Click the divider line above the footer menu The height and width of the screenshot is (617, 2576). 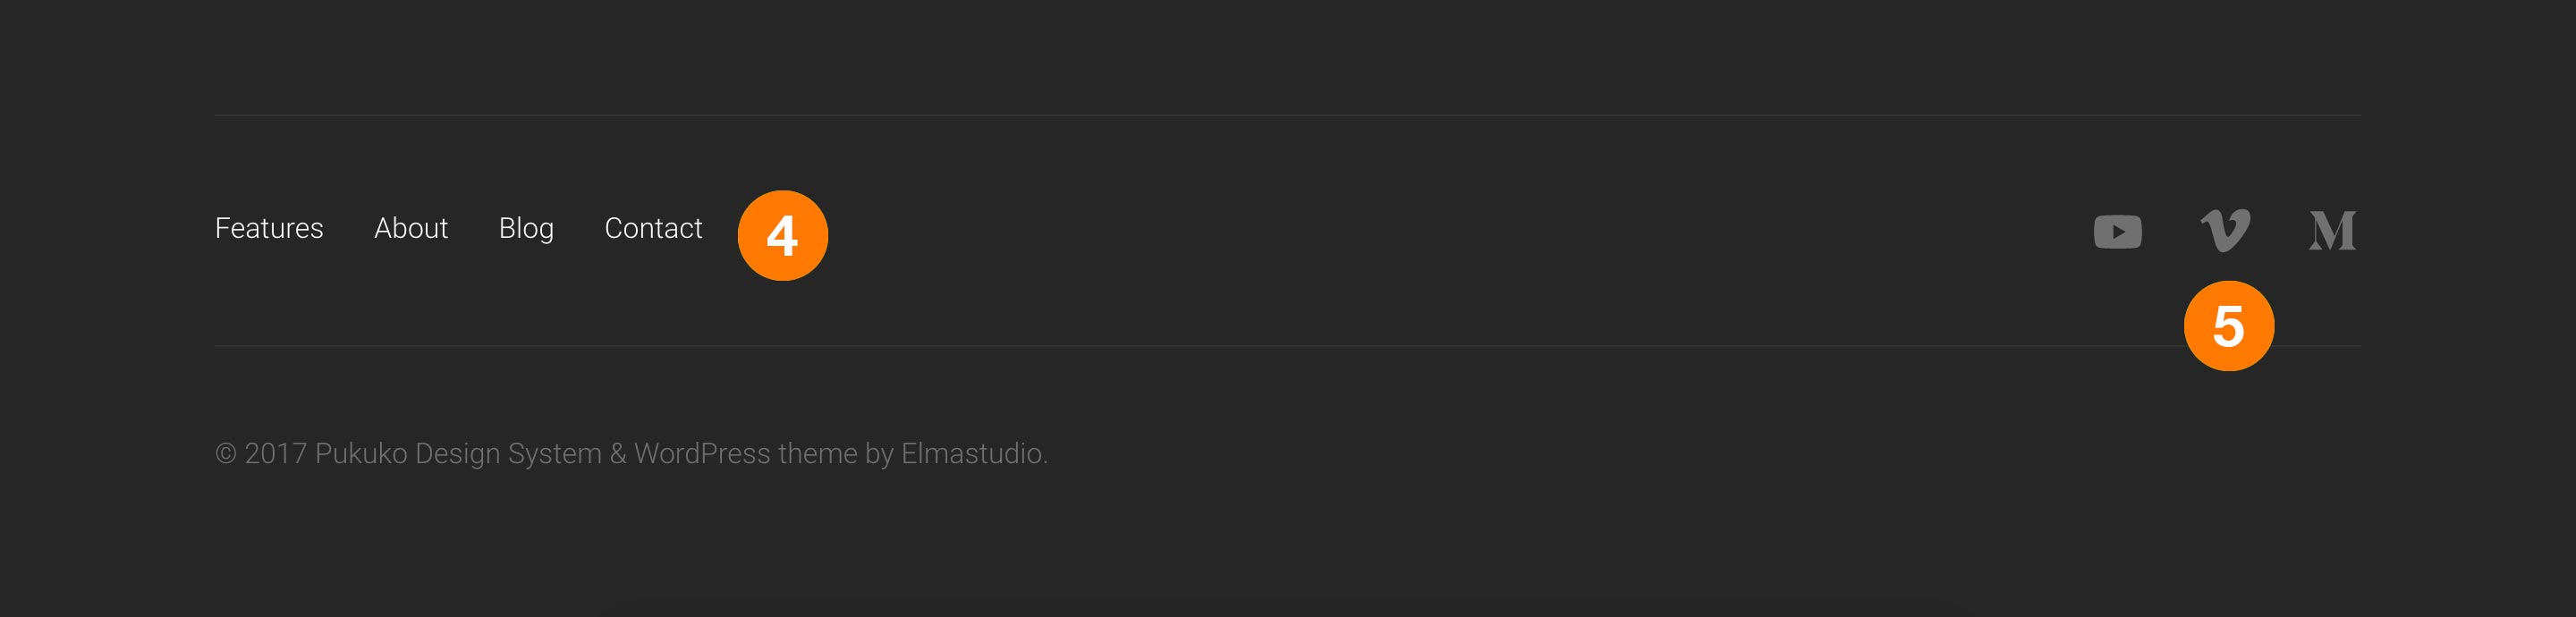(x=1287, y=115)
